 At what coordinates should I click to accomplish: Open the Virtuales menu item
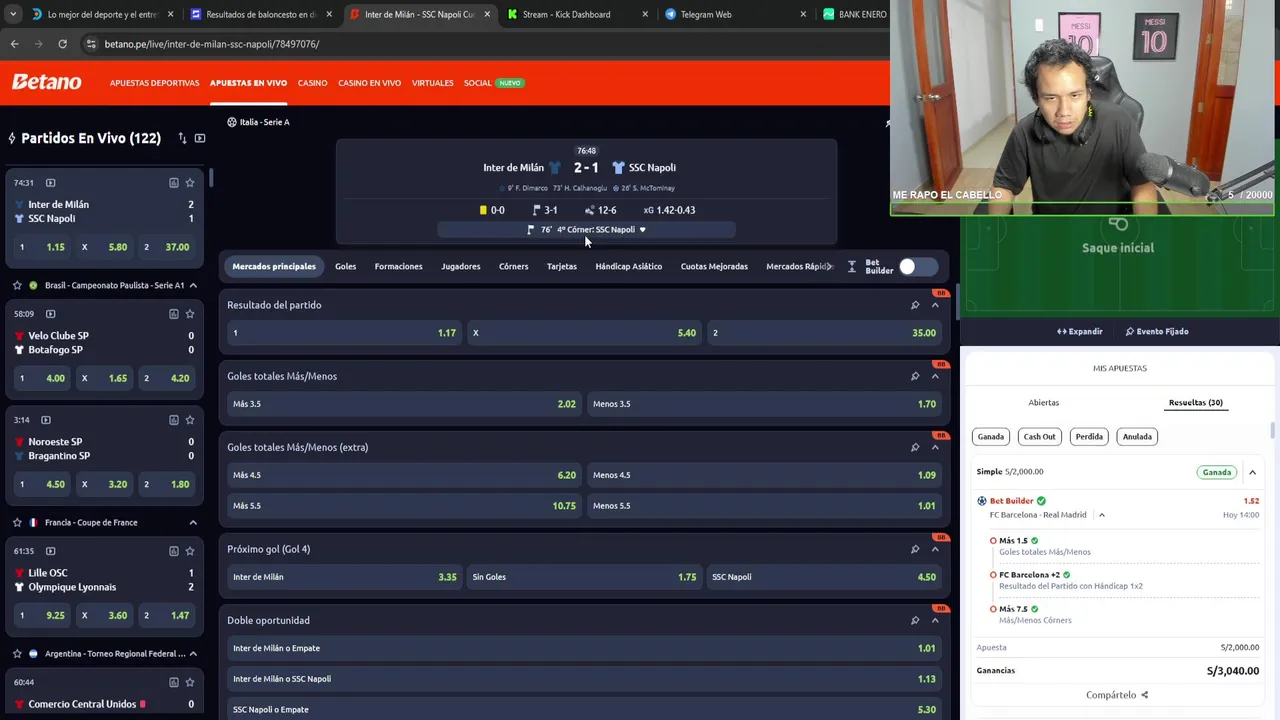tap(432, 83)
